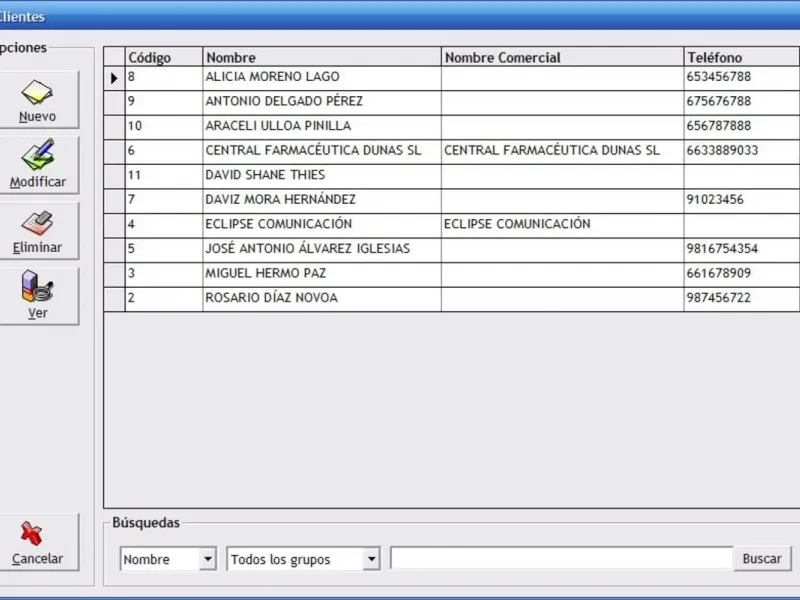Select the DAVID SHANE THIES row
The image size is (800, 600).
pos(452,176)
